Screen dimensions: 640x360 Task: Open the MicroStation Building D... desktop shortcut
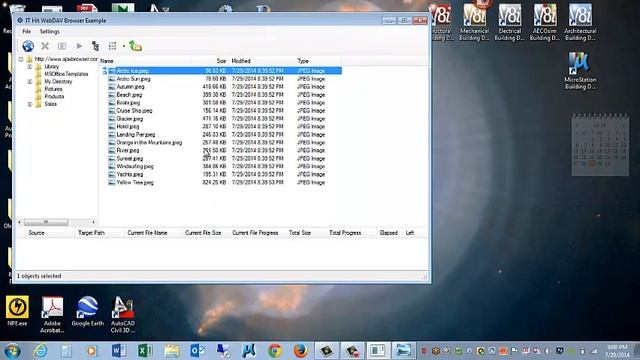(x=580, y=71)
